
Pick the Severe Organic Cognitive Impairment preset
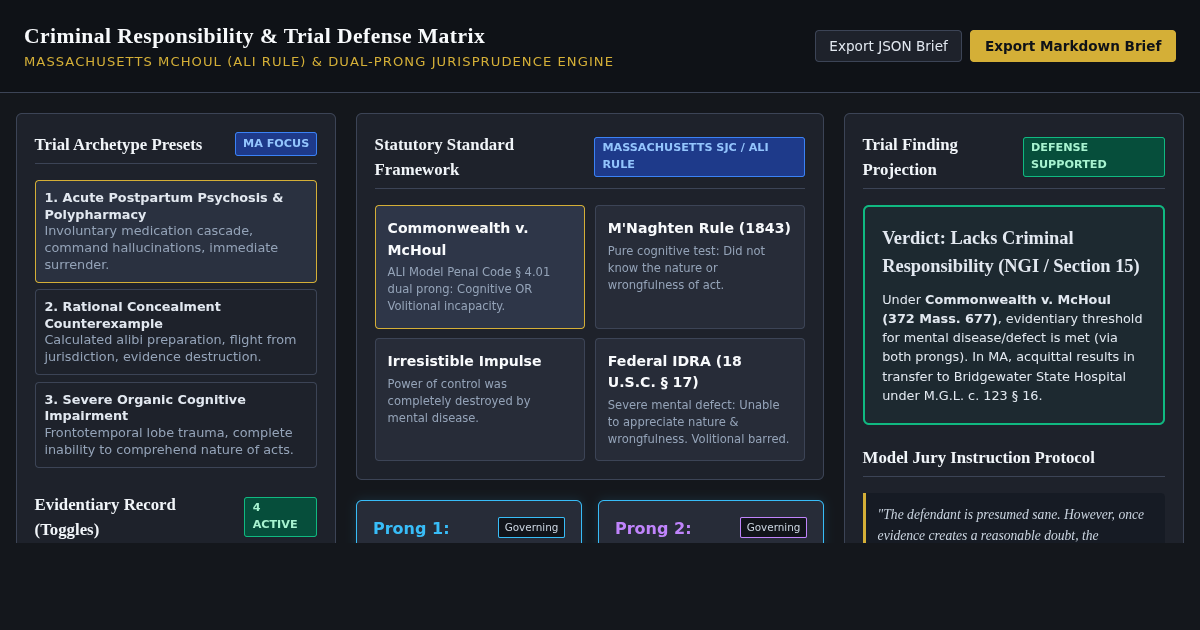176,425
